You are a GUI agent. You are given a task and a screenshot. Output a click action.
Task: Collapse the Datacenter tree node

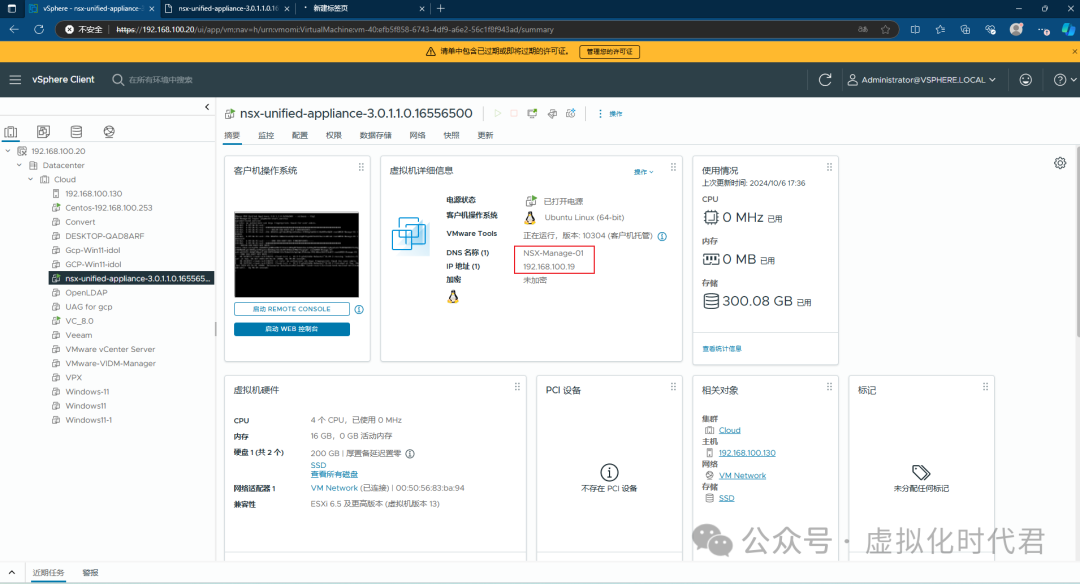[19, 165]
